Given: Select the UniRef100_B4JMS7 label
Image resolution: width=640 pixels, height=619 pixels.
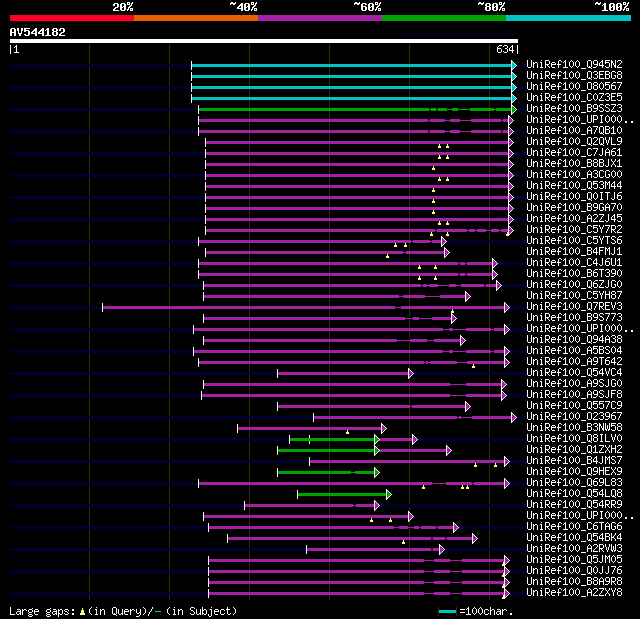Looking at the screenshot, I should click(x=574, y=461).
